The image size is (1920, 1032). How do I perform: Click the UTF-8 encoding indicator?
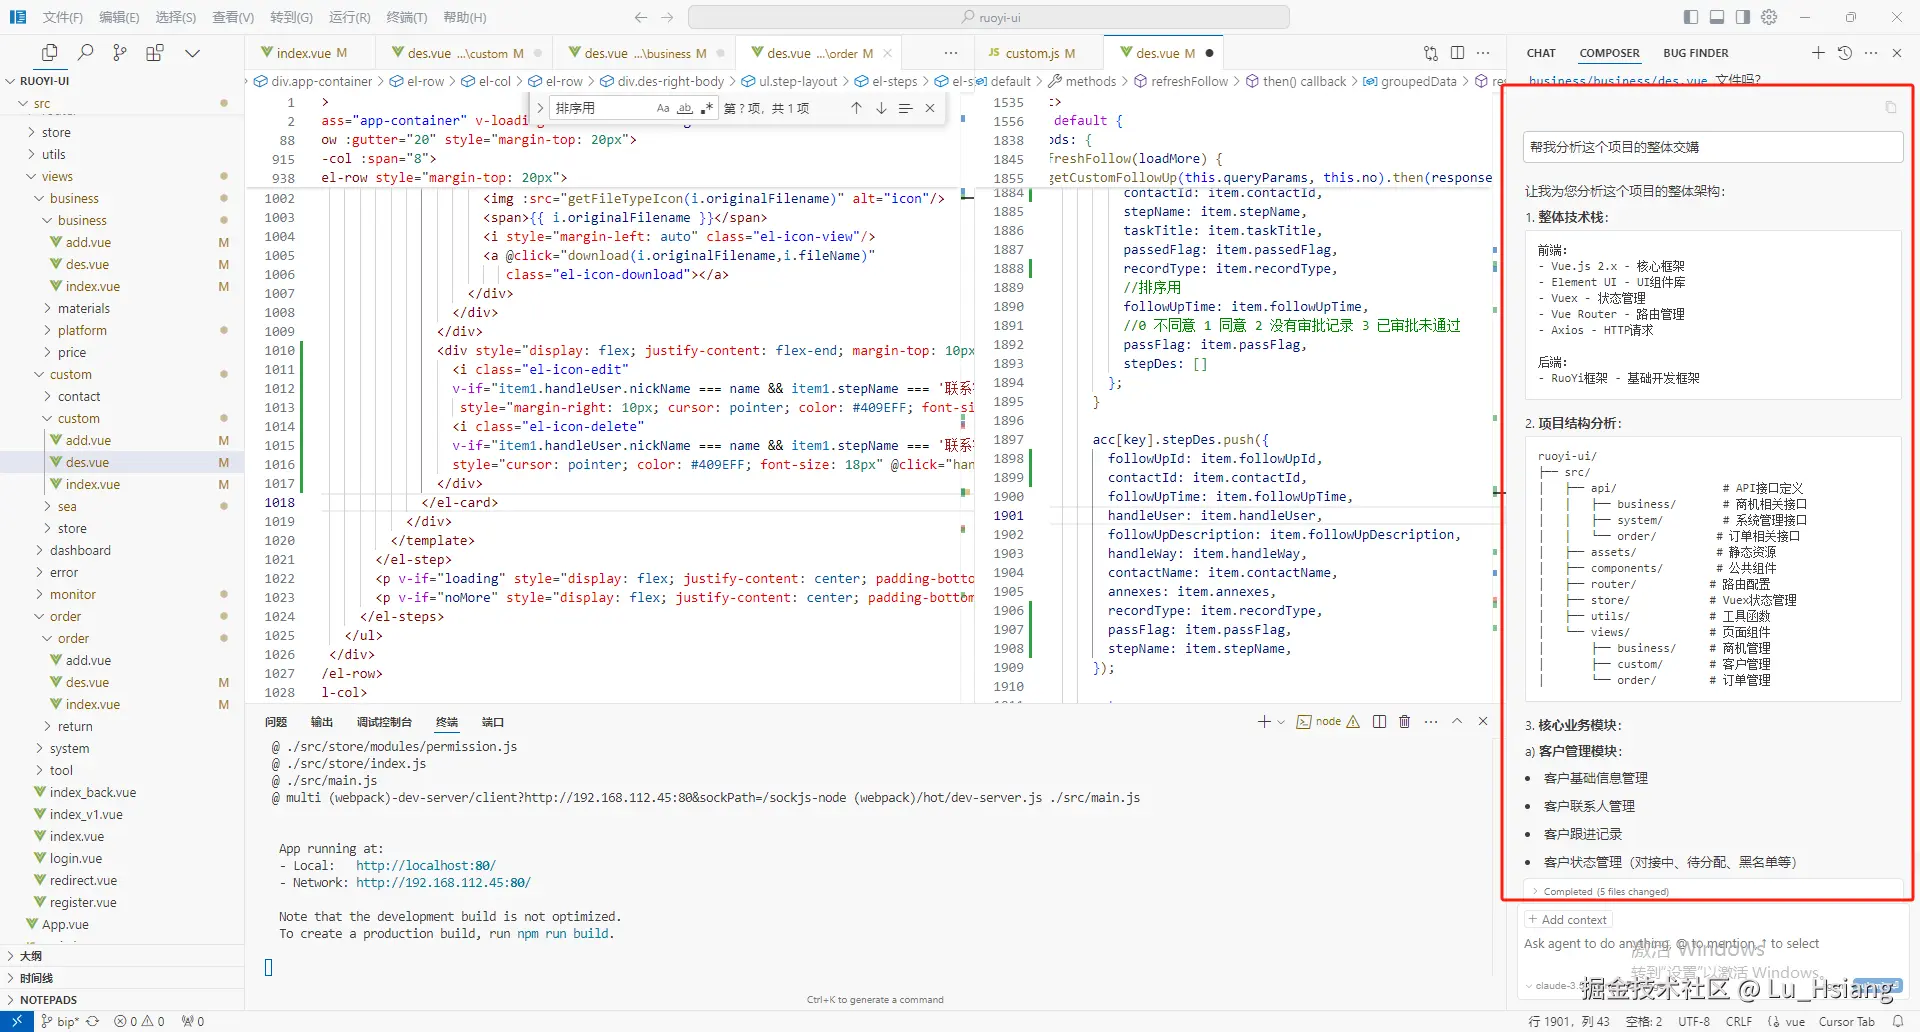(1694, 1021)
